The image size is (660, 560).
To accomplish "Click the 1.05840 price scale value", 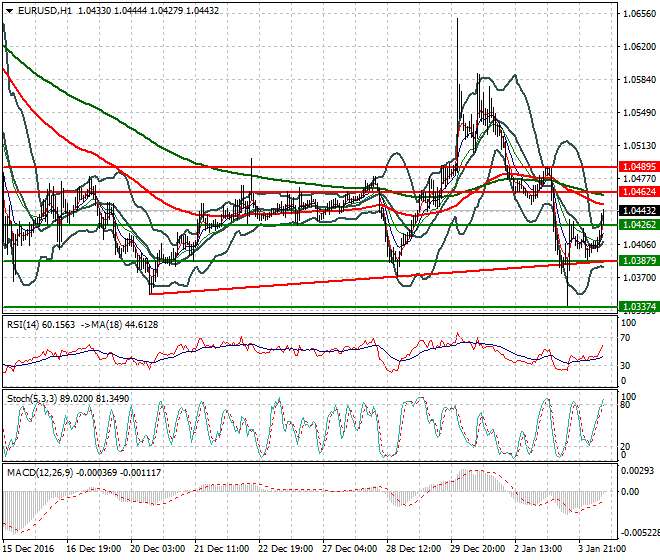I will pyautogui.click(x=639, y=80).
